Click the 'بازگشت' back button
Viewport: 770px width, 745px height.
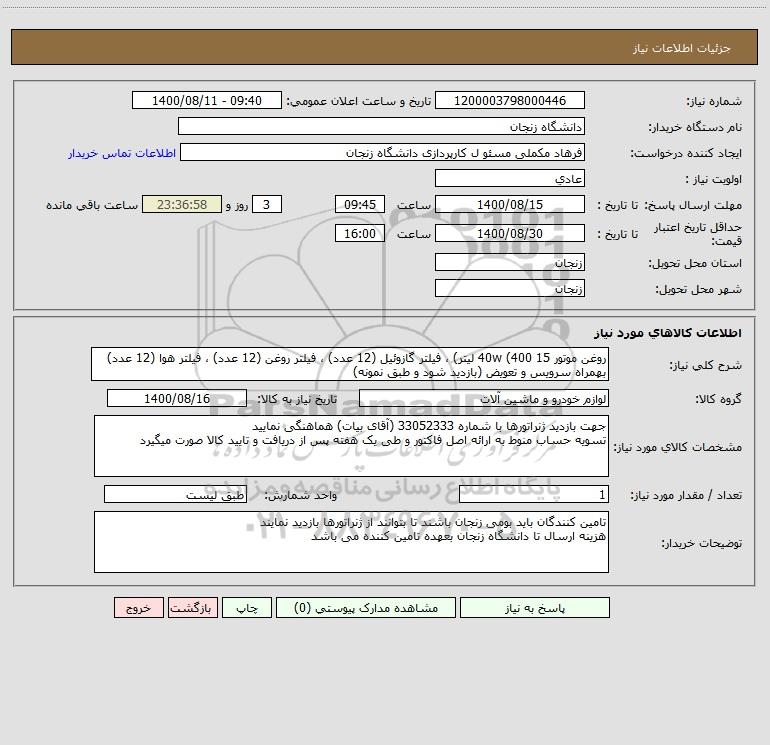(192, 608)
